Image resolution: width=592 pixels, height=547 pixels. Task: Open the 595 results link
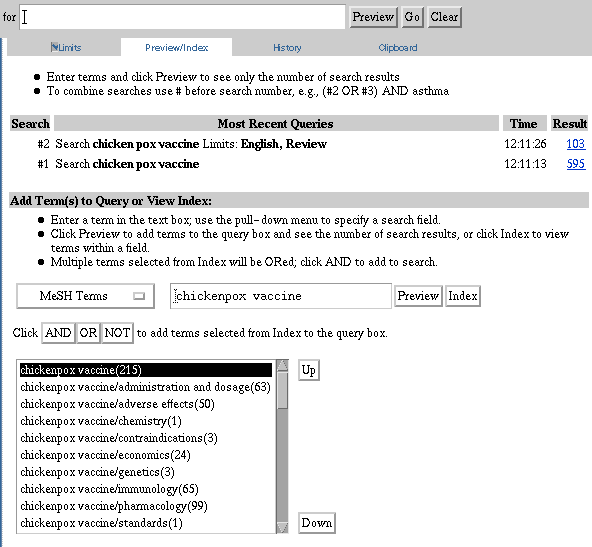(x=575, y=164)
